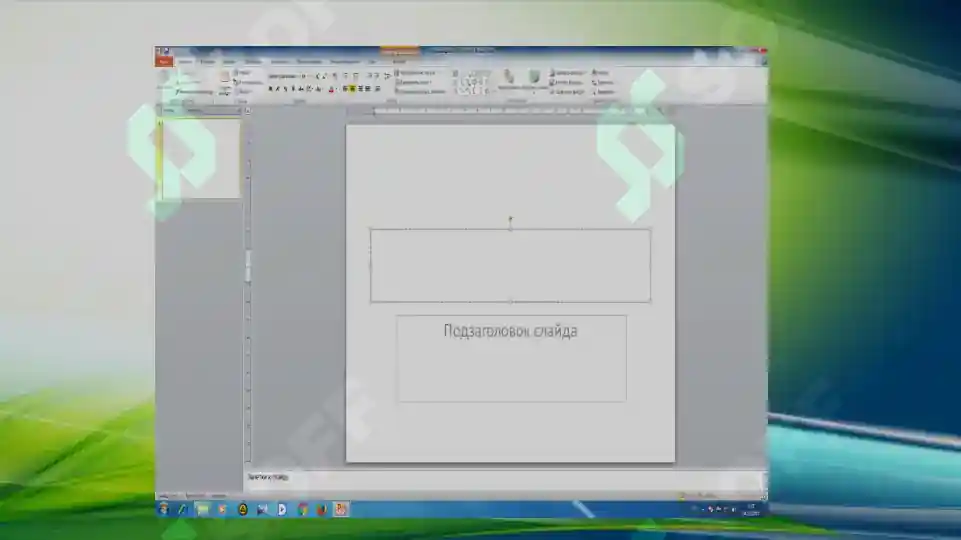Image resolution: width=961 pixels, height=540 pixels.
Task: Open the Align Text dropdown
Action: point(414,82)
